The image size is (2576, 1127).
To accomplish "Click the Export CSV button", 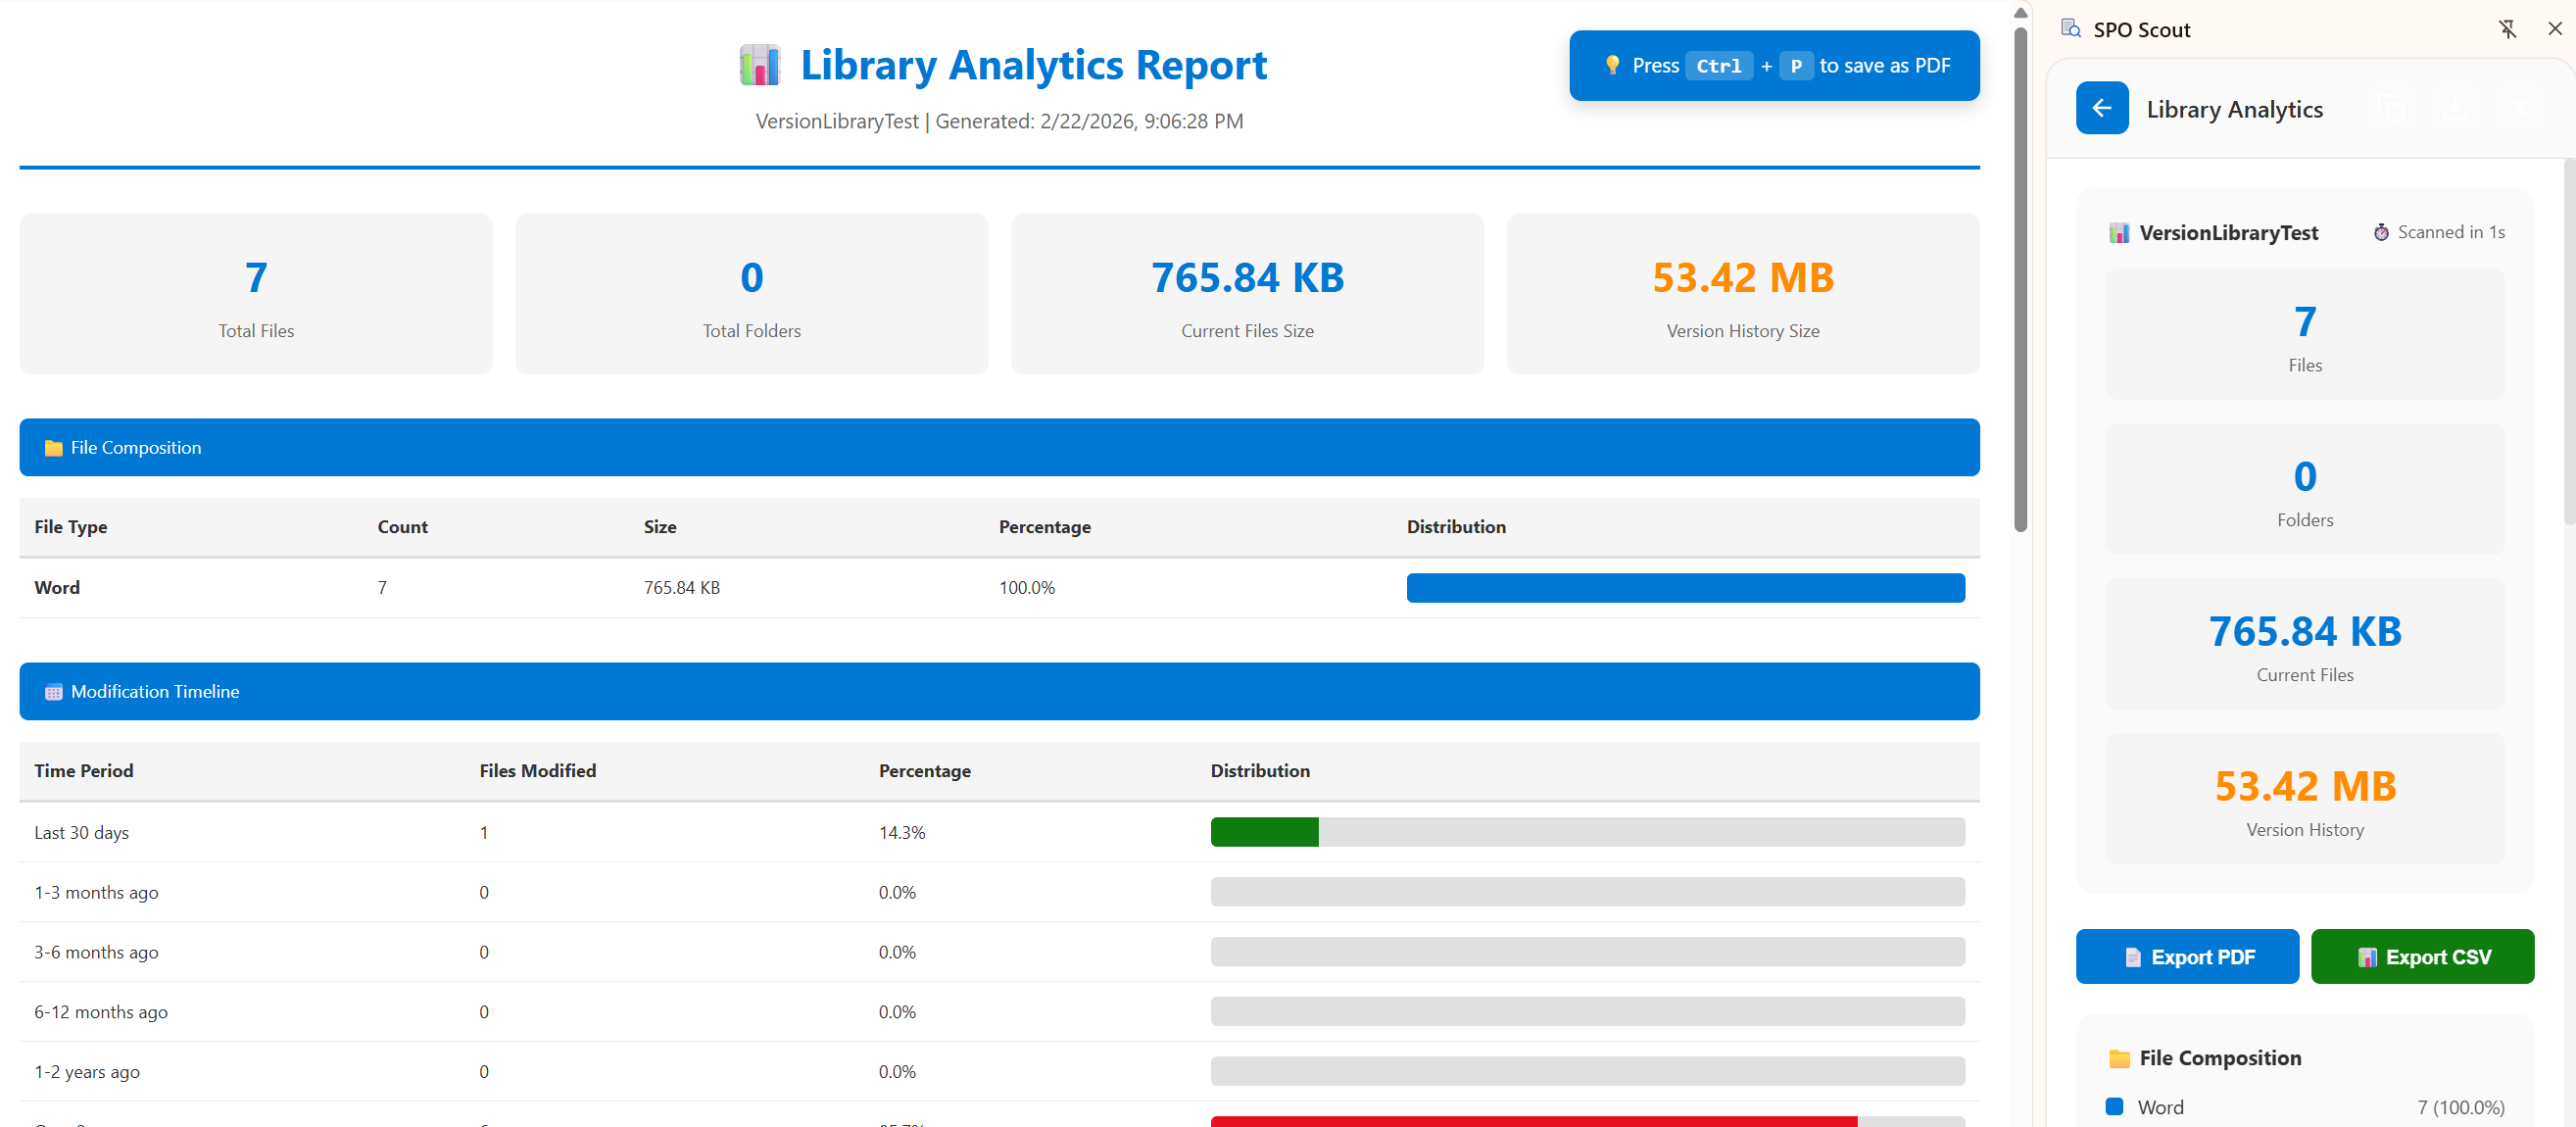I will 2423,956.
